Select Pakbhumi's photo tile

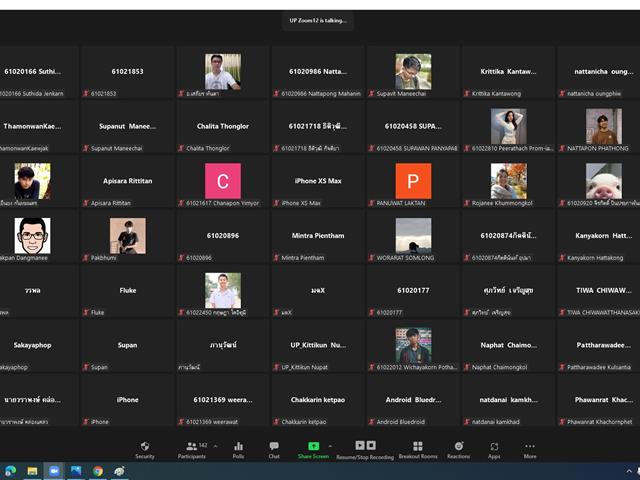[127, 236]
